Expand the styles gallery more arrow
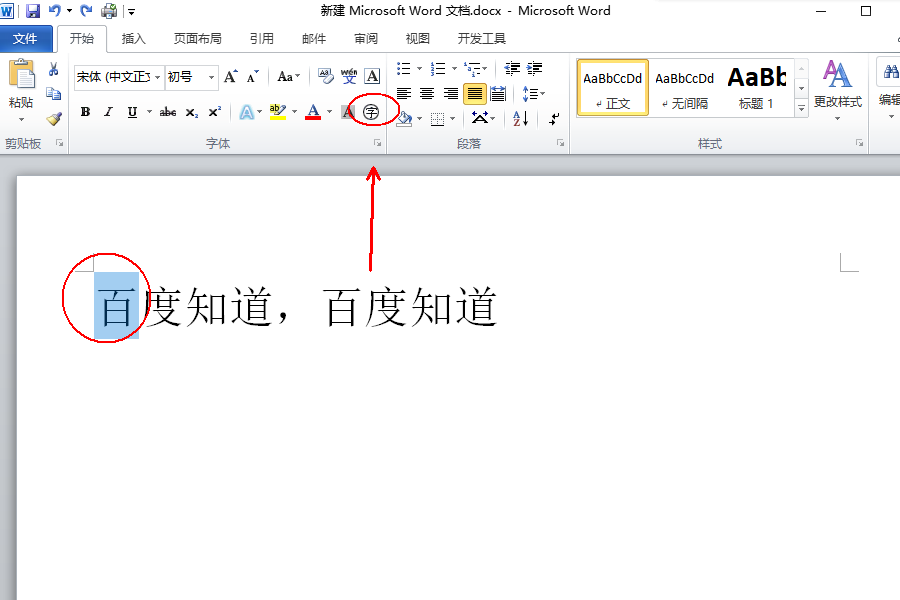Screen dimensions: 900x600 click(x=801, y=108)
